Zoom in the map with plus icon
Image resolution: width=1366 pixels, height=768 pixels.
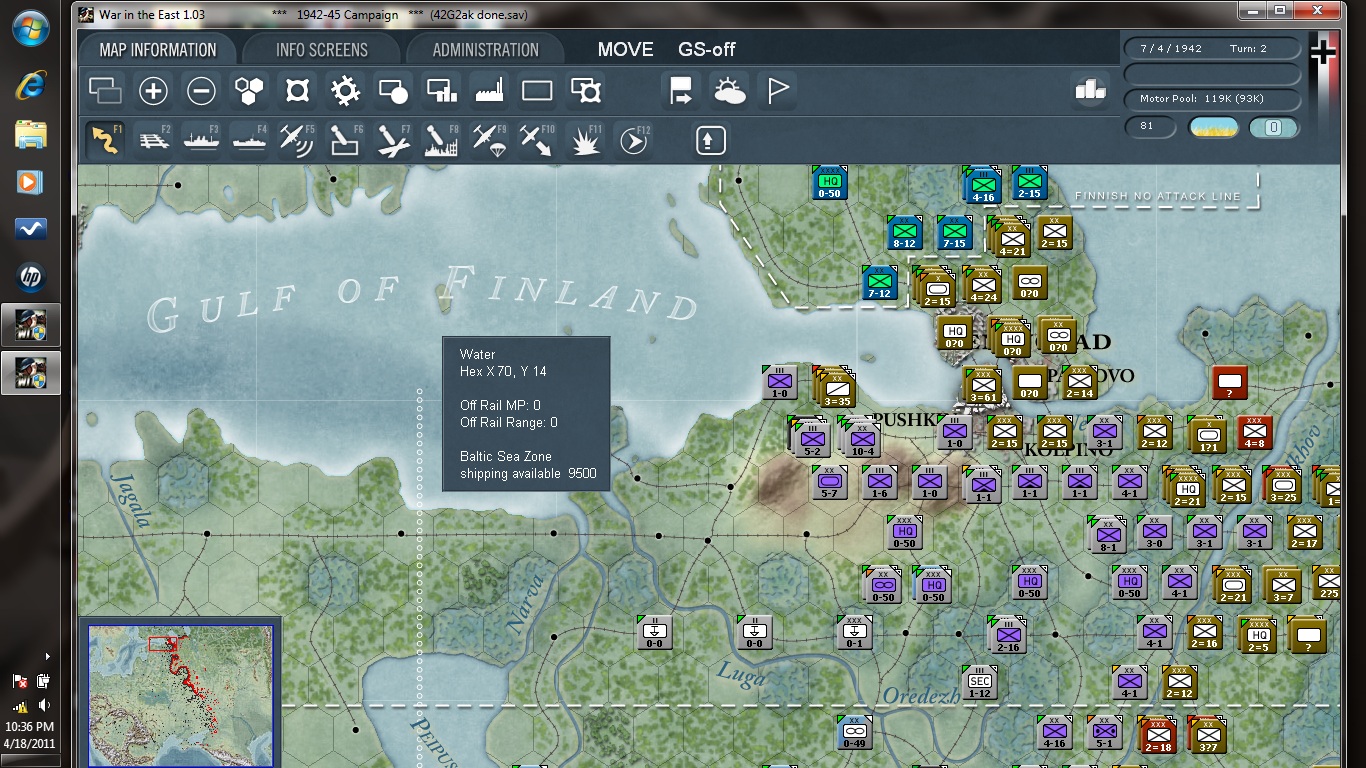153,92
